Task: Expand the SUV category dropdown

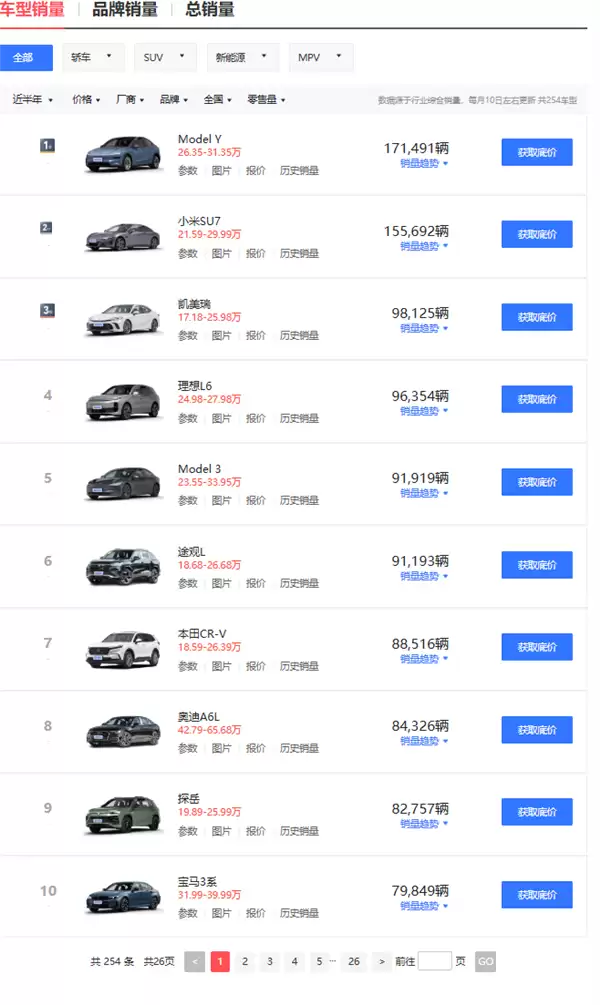Action: (x=165, y=57)
